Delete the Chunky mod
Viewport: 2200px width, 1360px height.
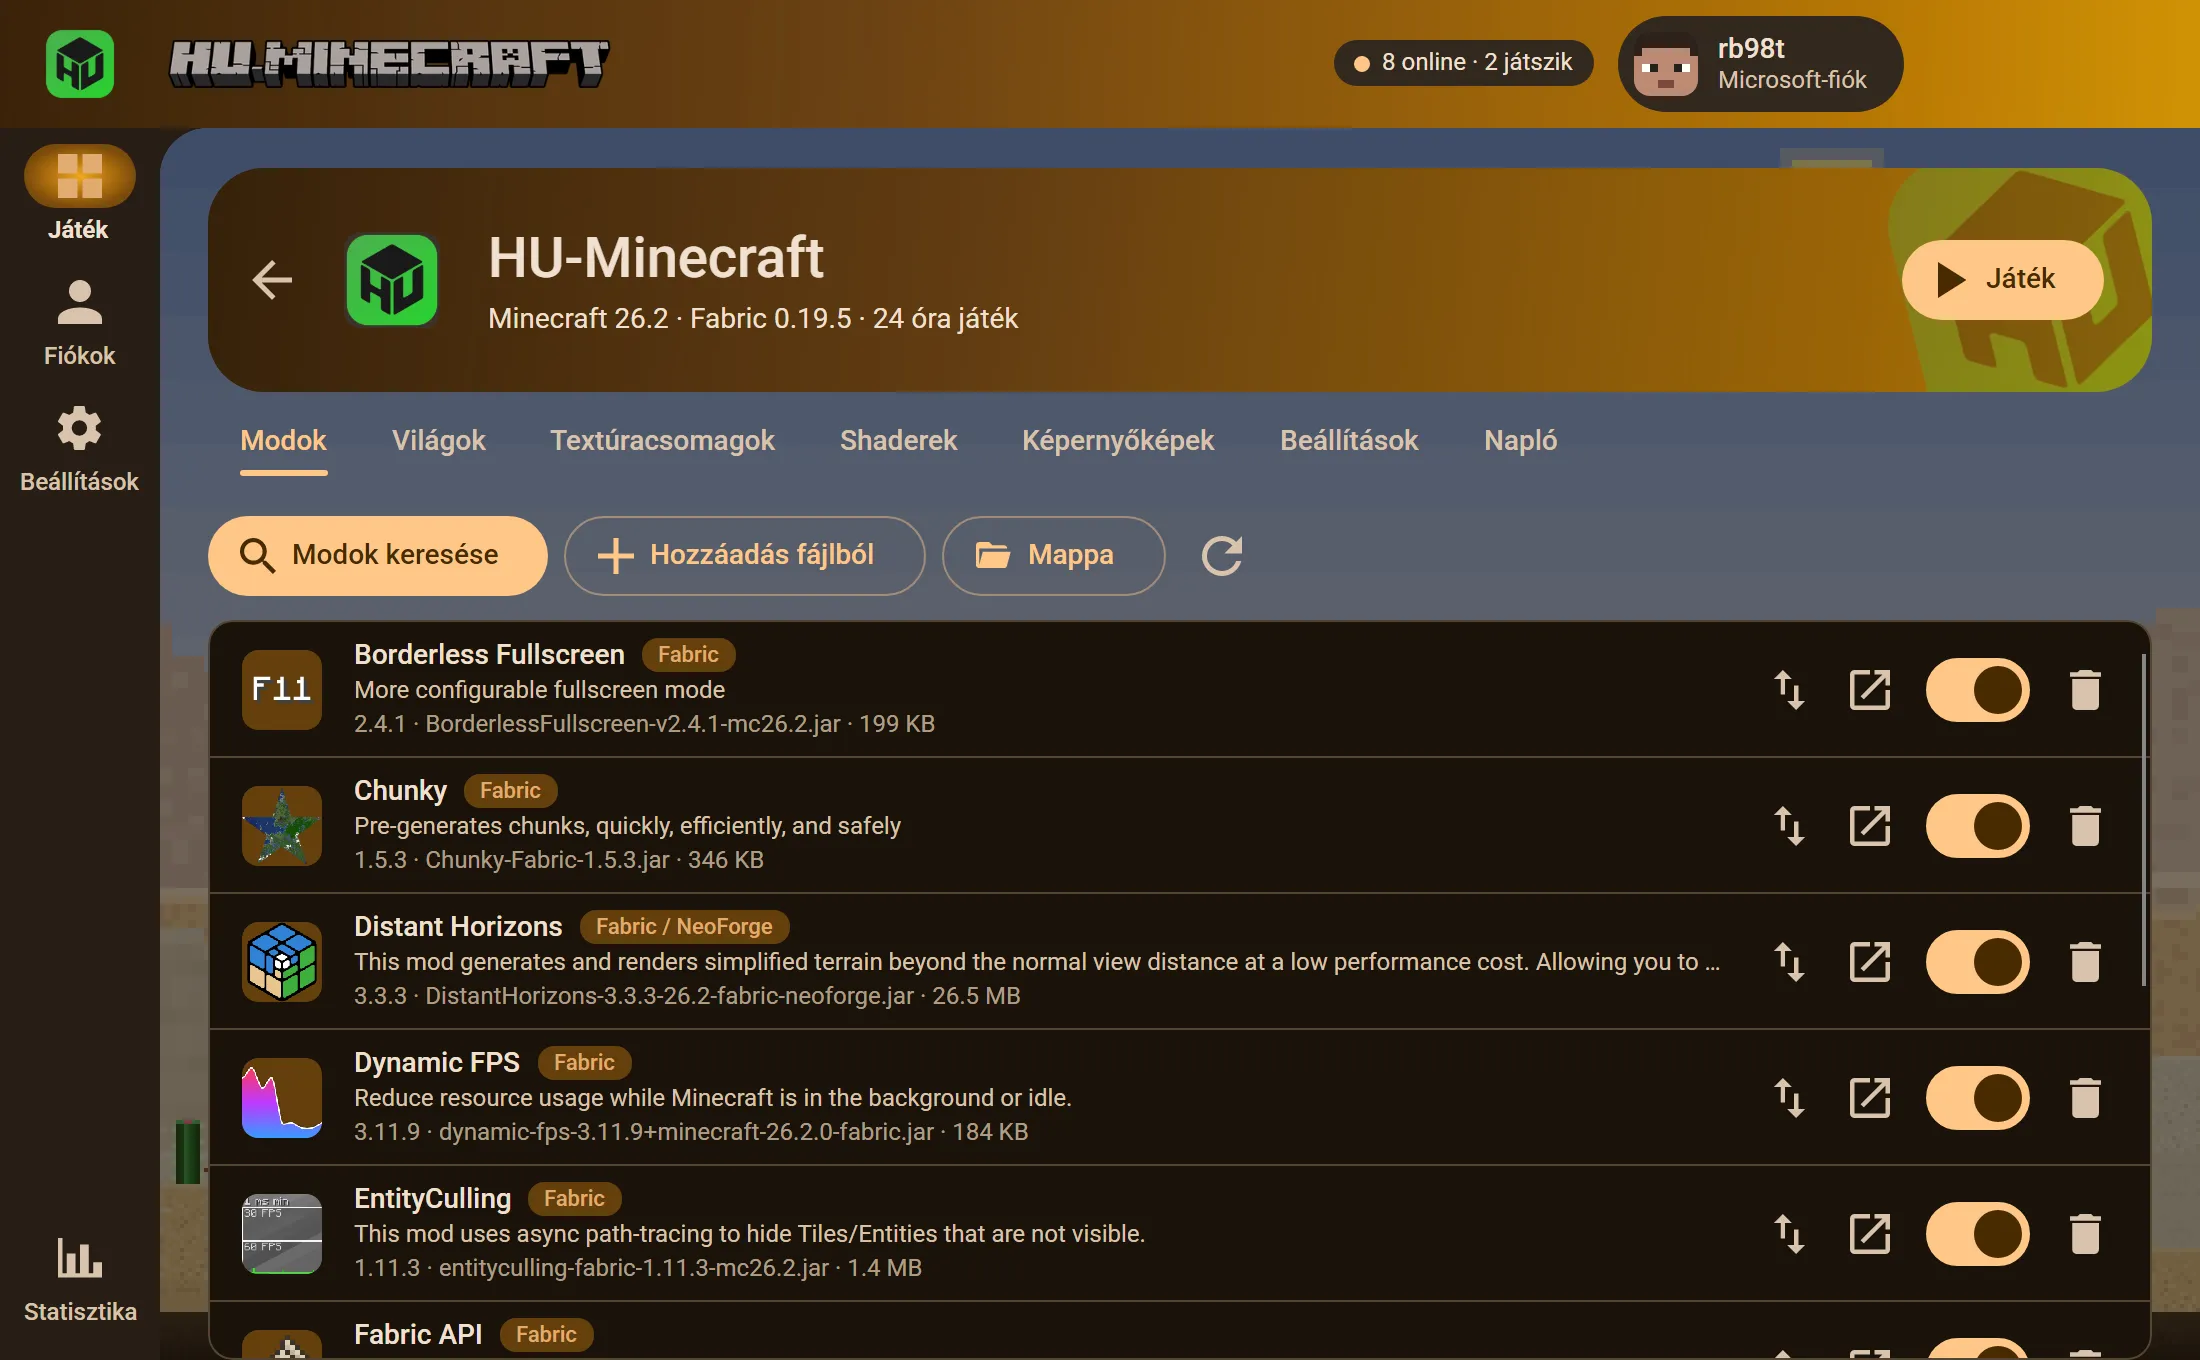(x=2085, y=826)
